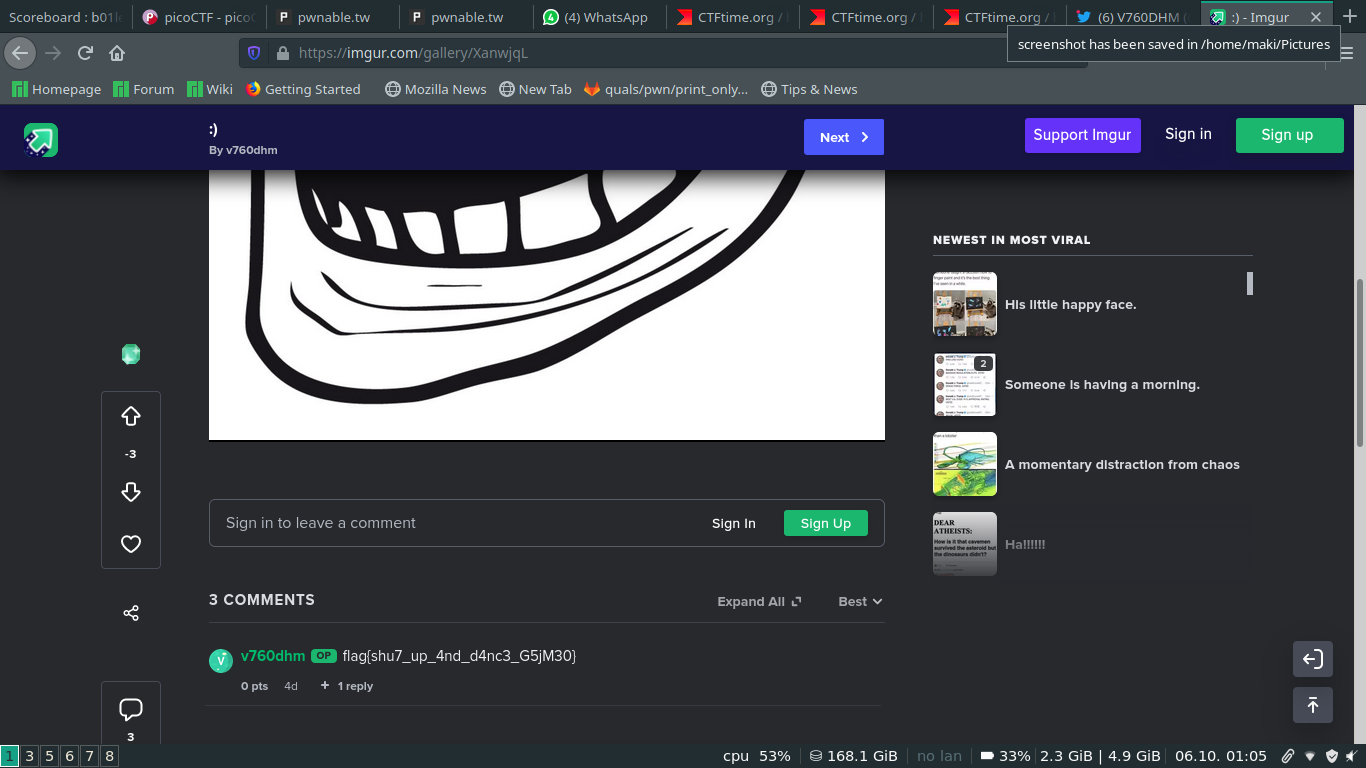Switch to the picoCTF tab
The height and width of the screenshot is (768, 1366).
coord(200,17)
